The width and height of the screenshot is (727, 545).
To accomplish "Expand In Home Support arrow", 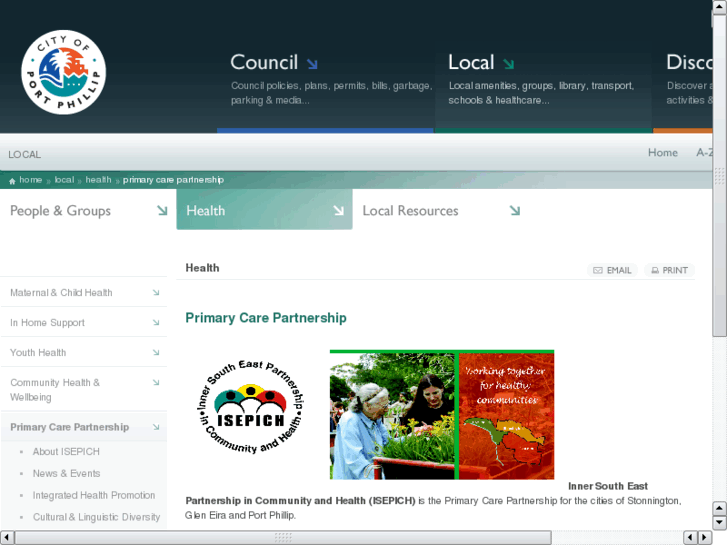I will [x=156, y=322].
